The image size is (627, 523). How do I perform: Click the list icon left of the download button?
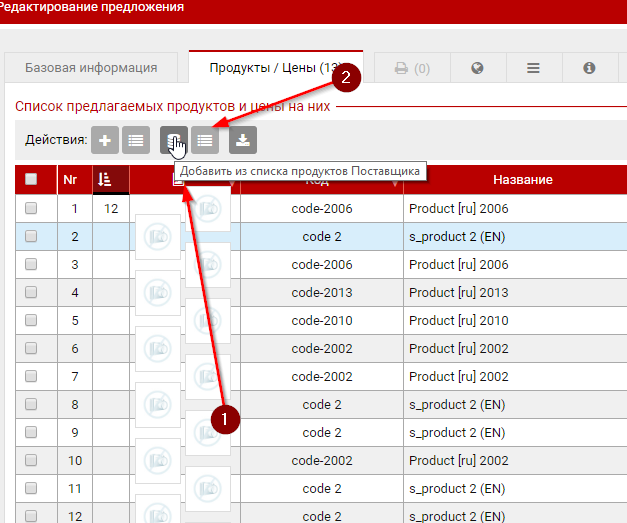click(205, 141)
